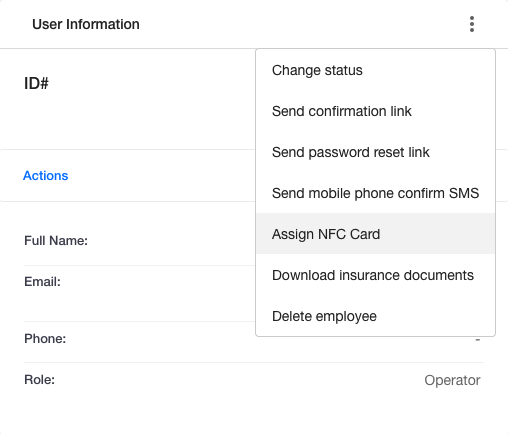Select the Operator role value
Viewport: 508px width, 434px height.
(x=452, y=380)
